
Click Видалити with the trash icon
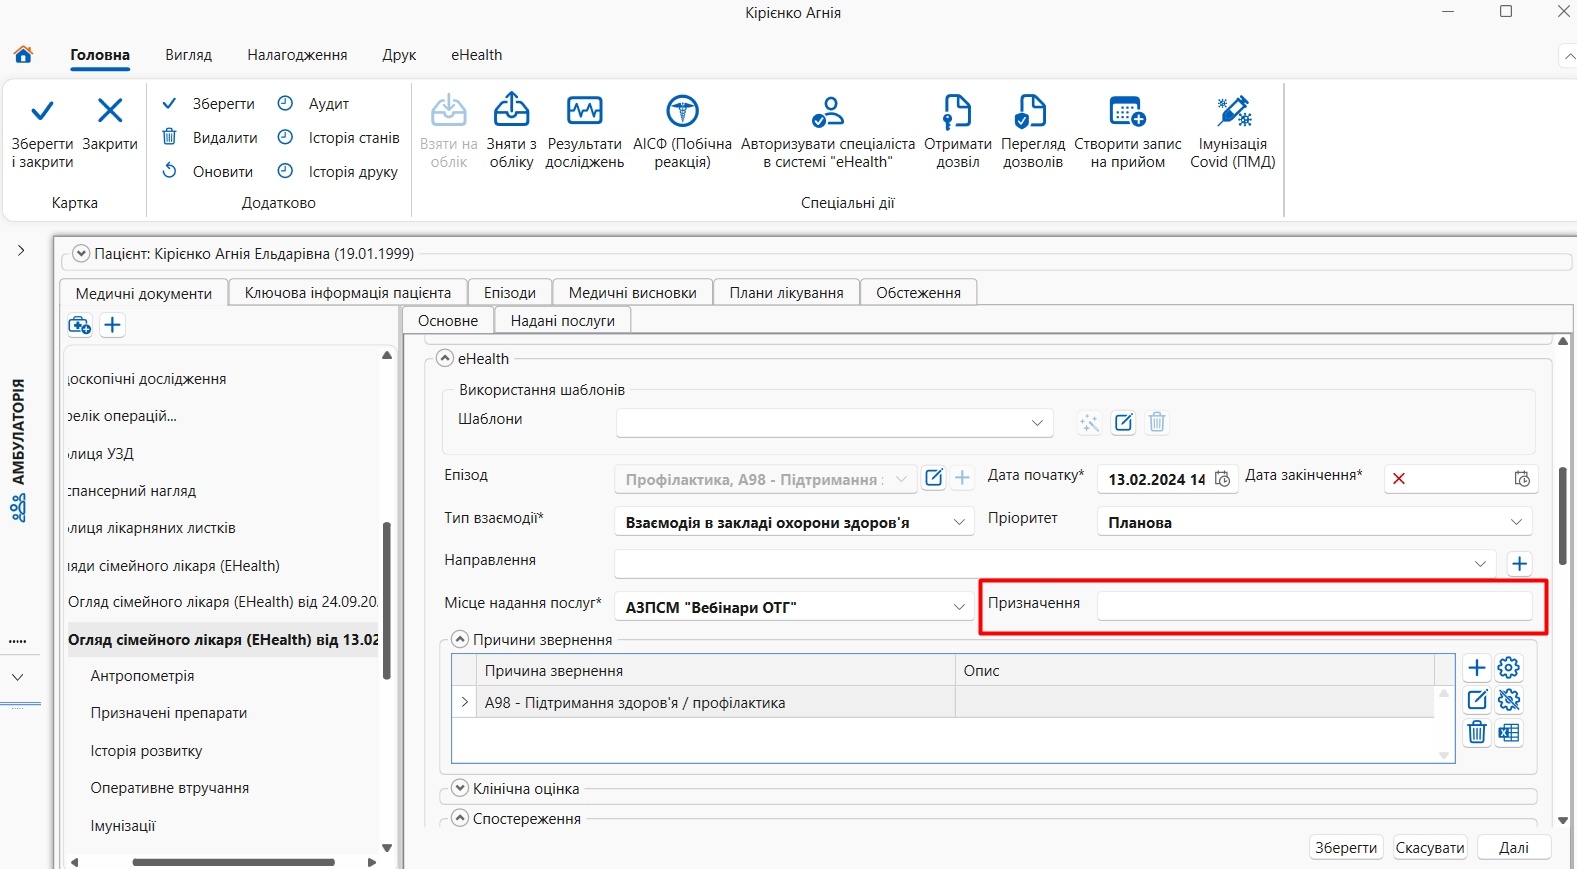(210, 138)
